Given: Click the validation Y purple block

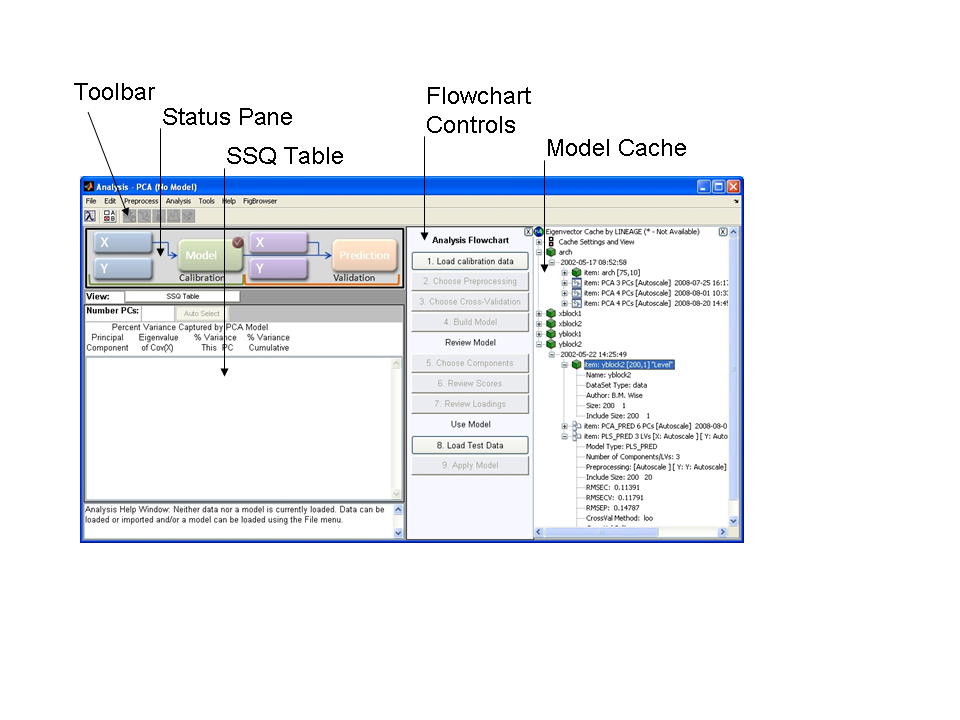Looking at the screenshot, I should [x=279, y=269].
